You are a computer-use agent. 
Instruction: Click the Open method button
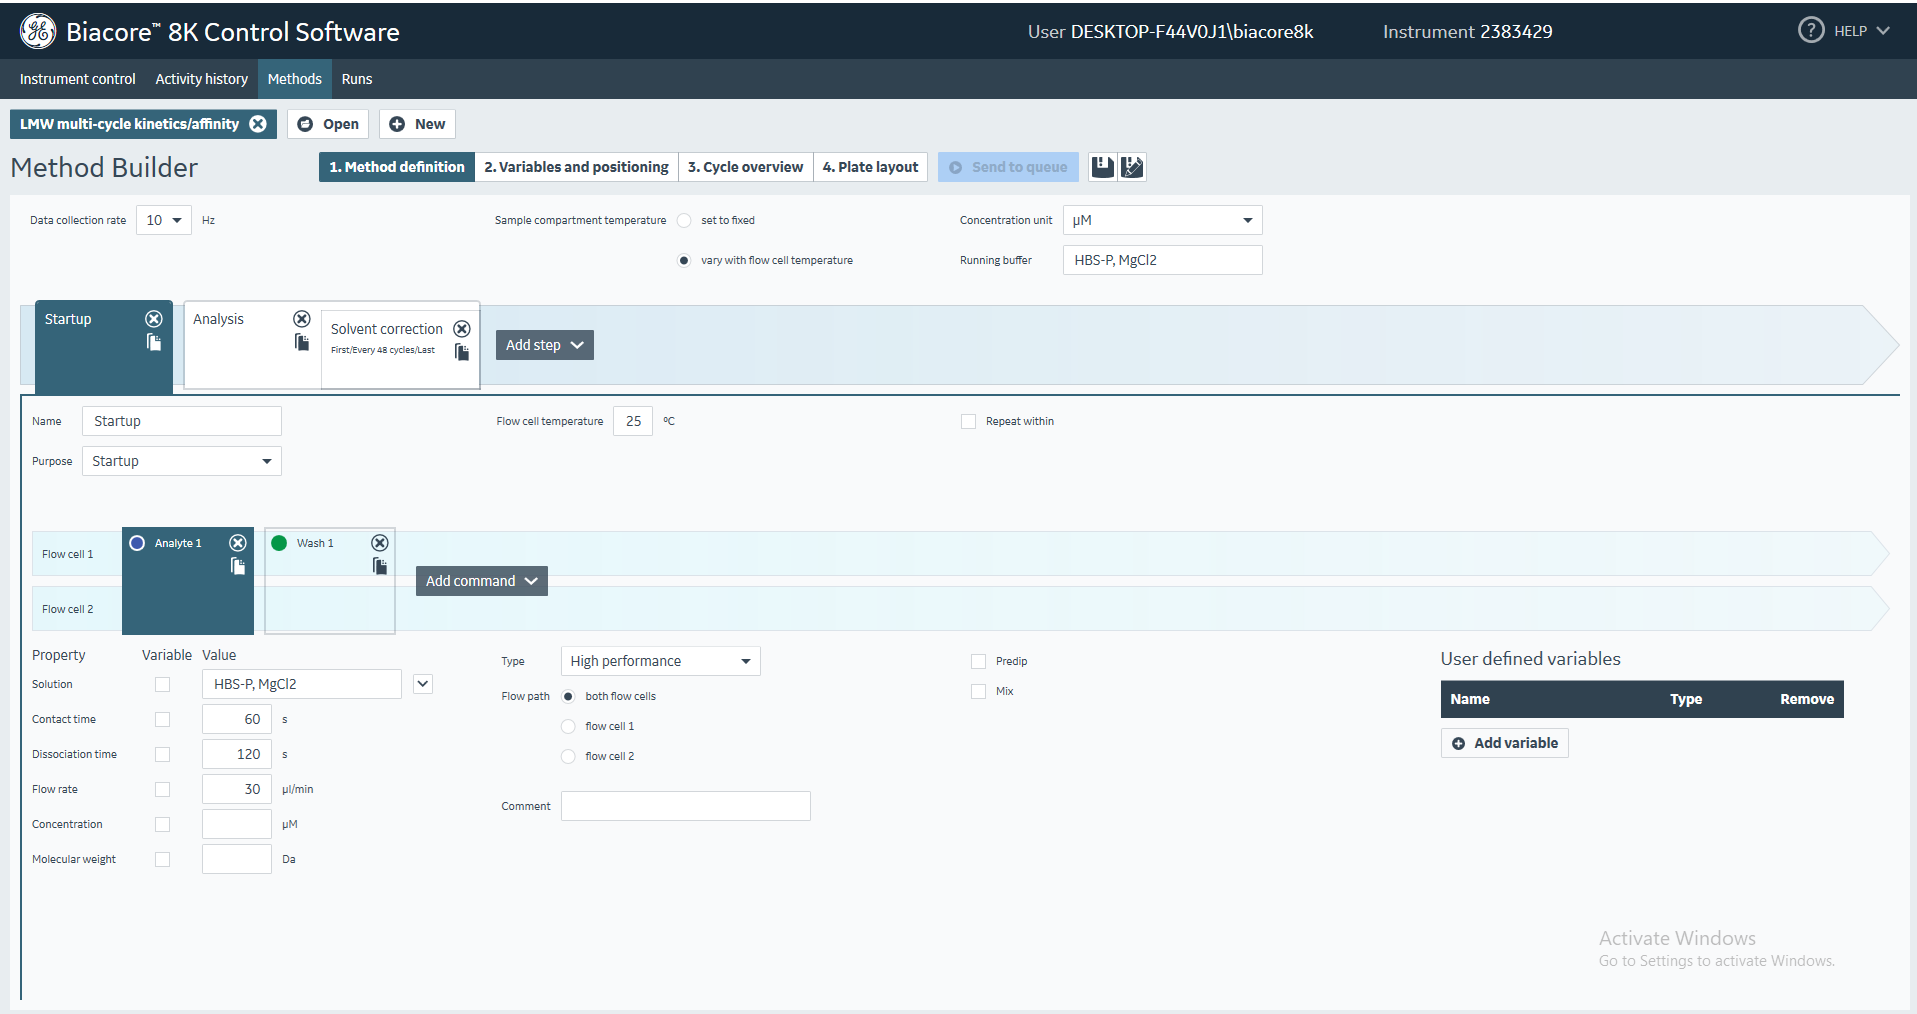[x=328, y=124]
